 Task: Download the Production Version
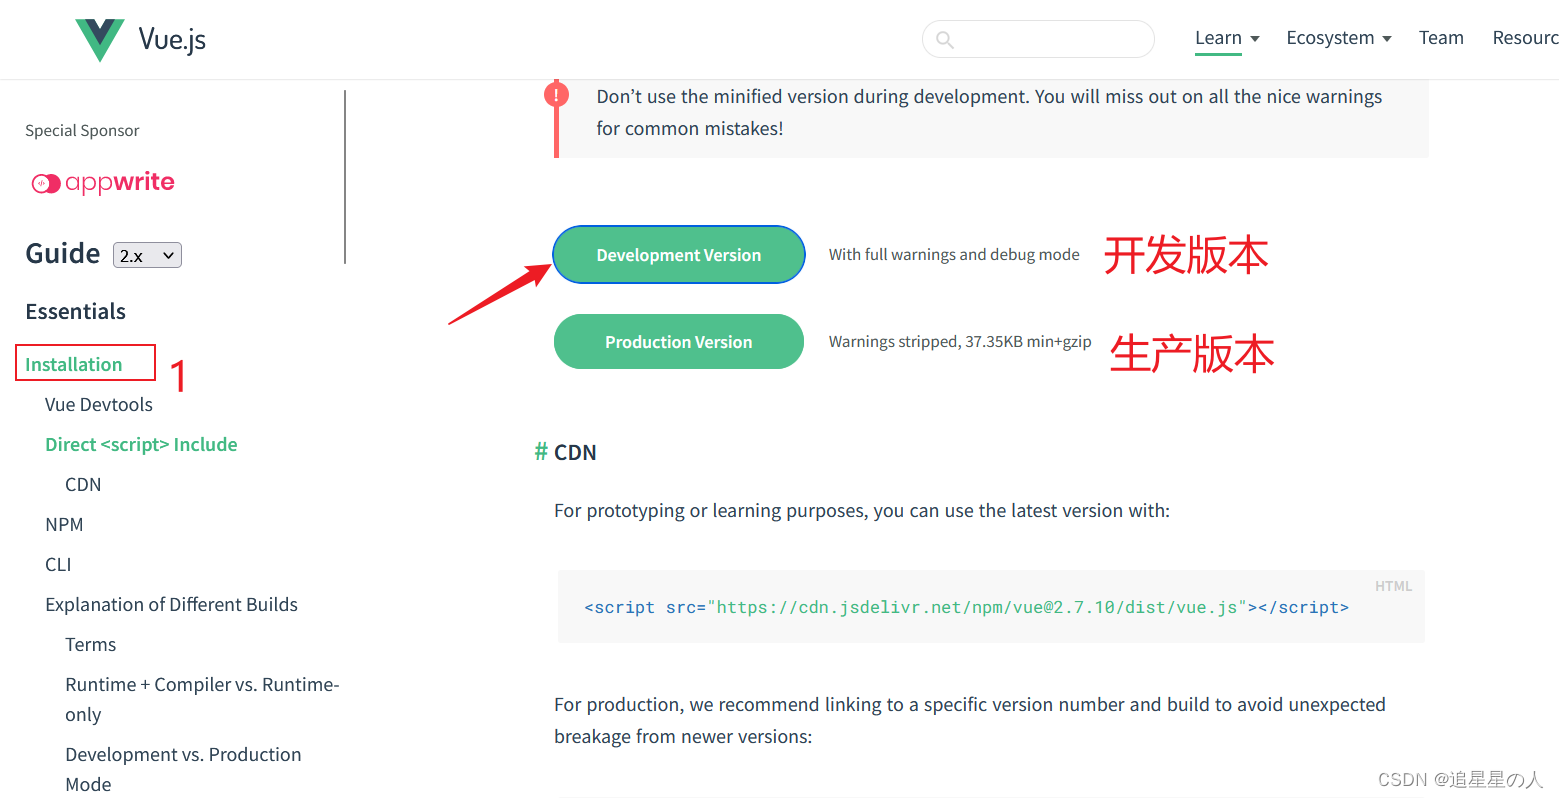pyautogui.click(x=679, y=341)
